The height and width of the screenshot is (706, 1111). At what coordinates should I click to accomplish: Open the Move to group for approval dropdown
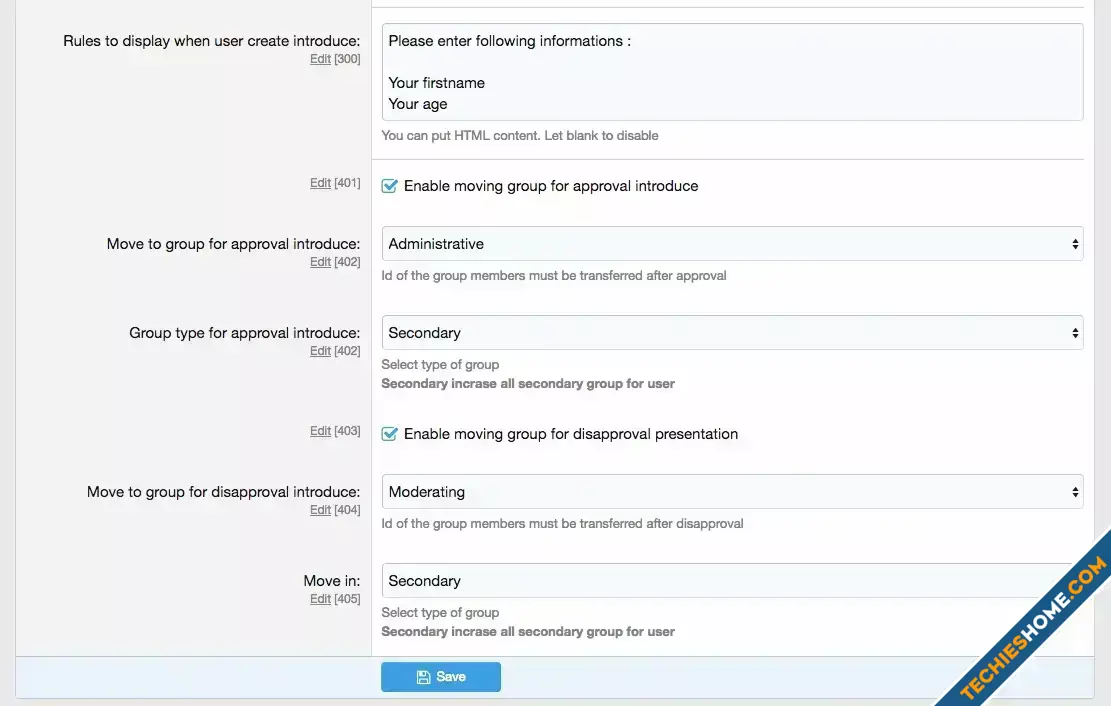tap(732, 244)
